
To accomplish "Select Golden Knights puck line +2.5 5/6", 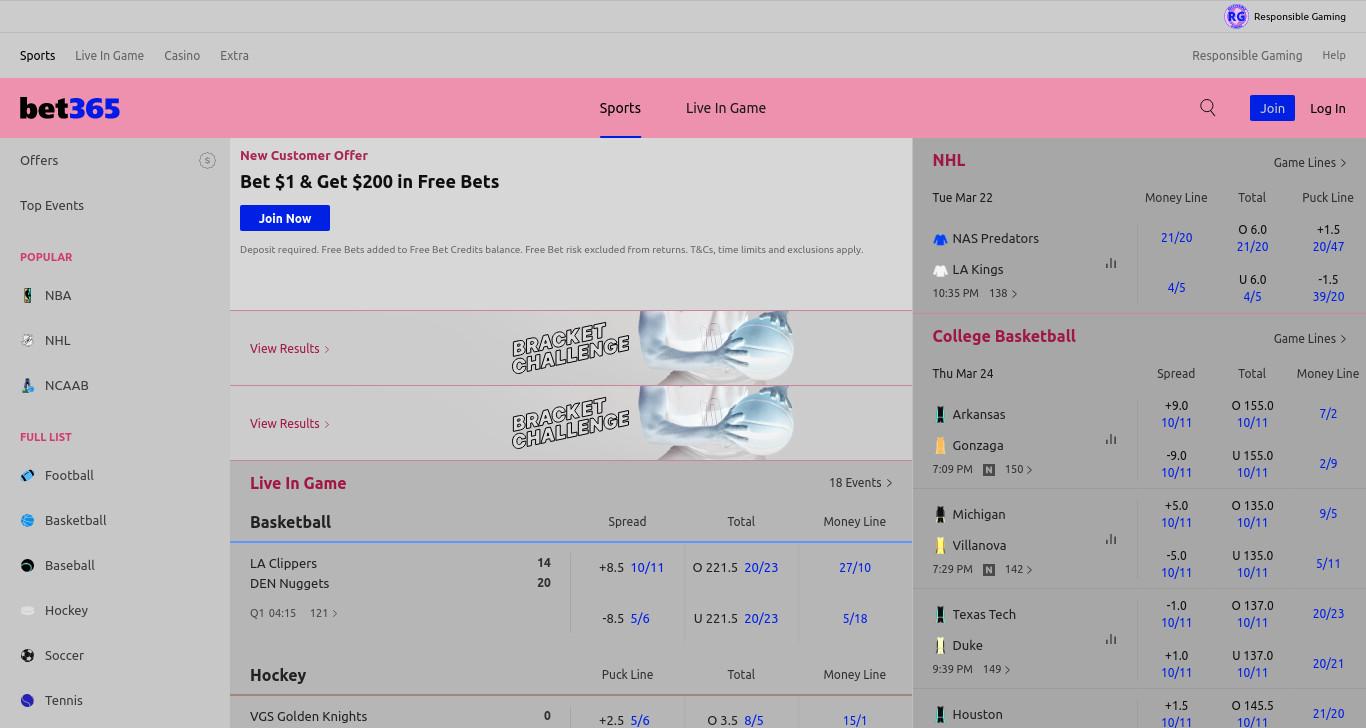I will (626, 720).
